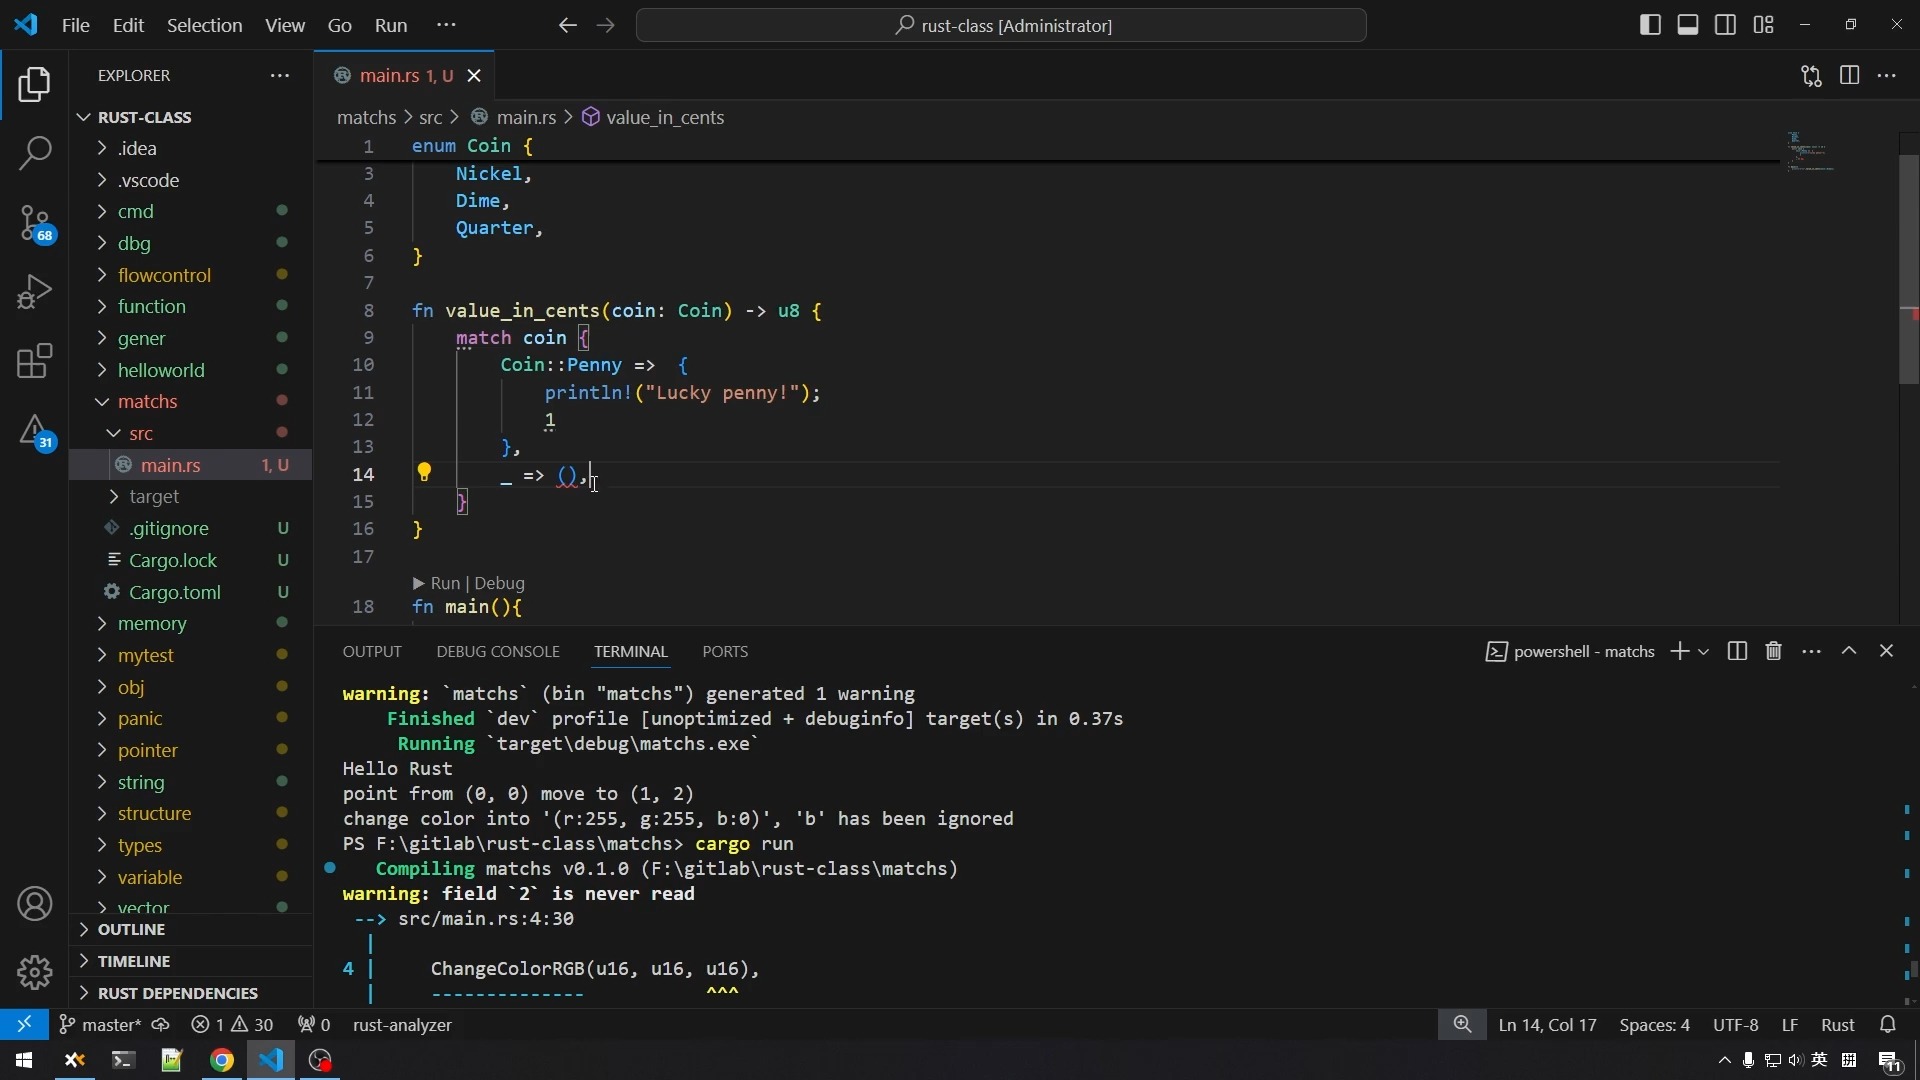Kill terminal with trash icon
Image resolution: width=1920 pixels, height=1080 pixels.
(x=1774, y=651)
